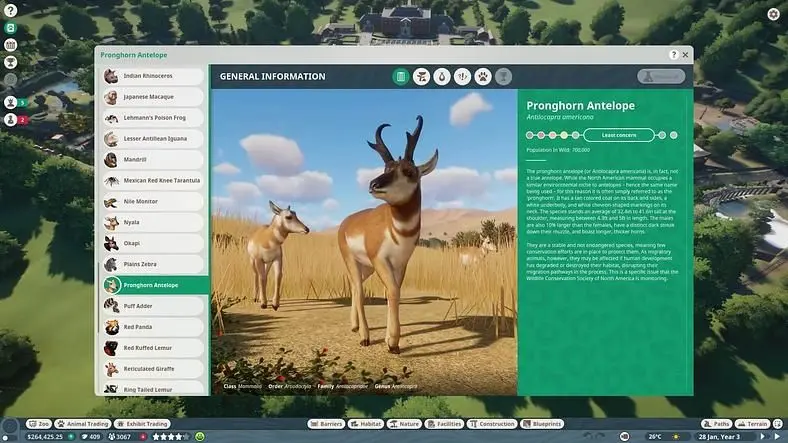Click the heat map view icon in status bar
The image size is (788, 443).
[x=624, y=437]
